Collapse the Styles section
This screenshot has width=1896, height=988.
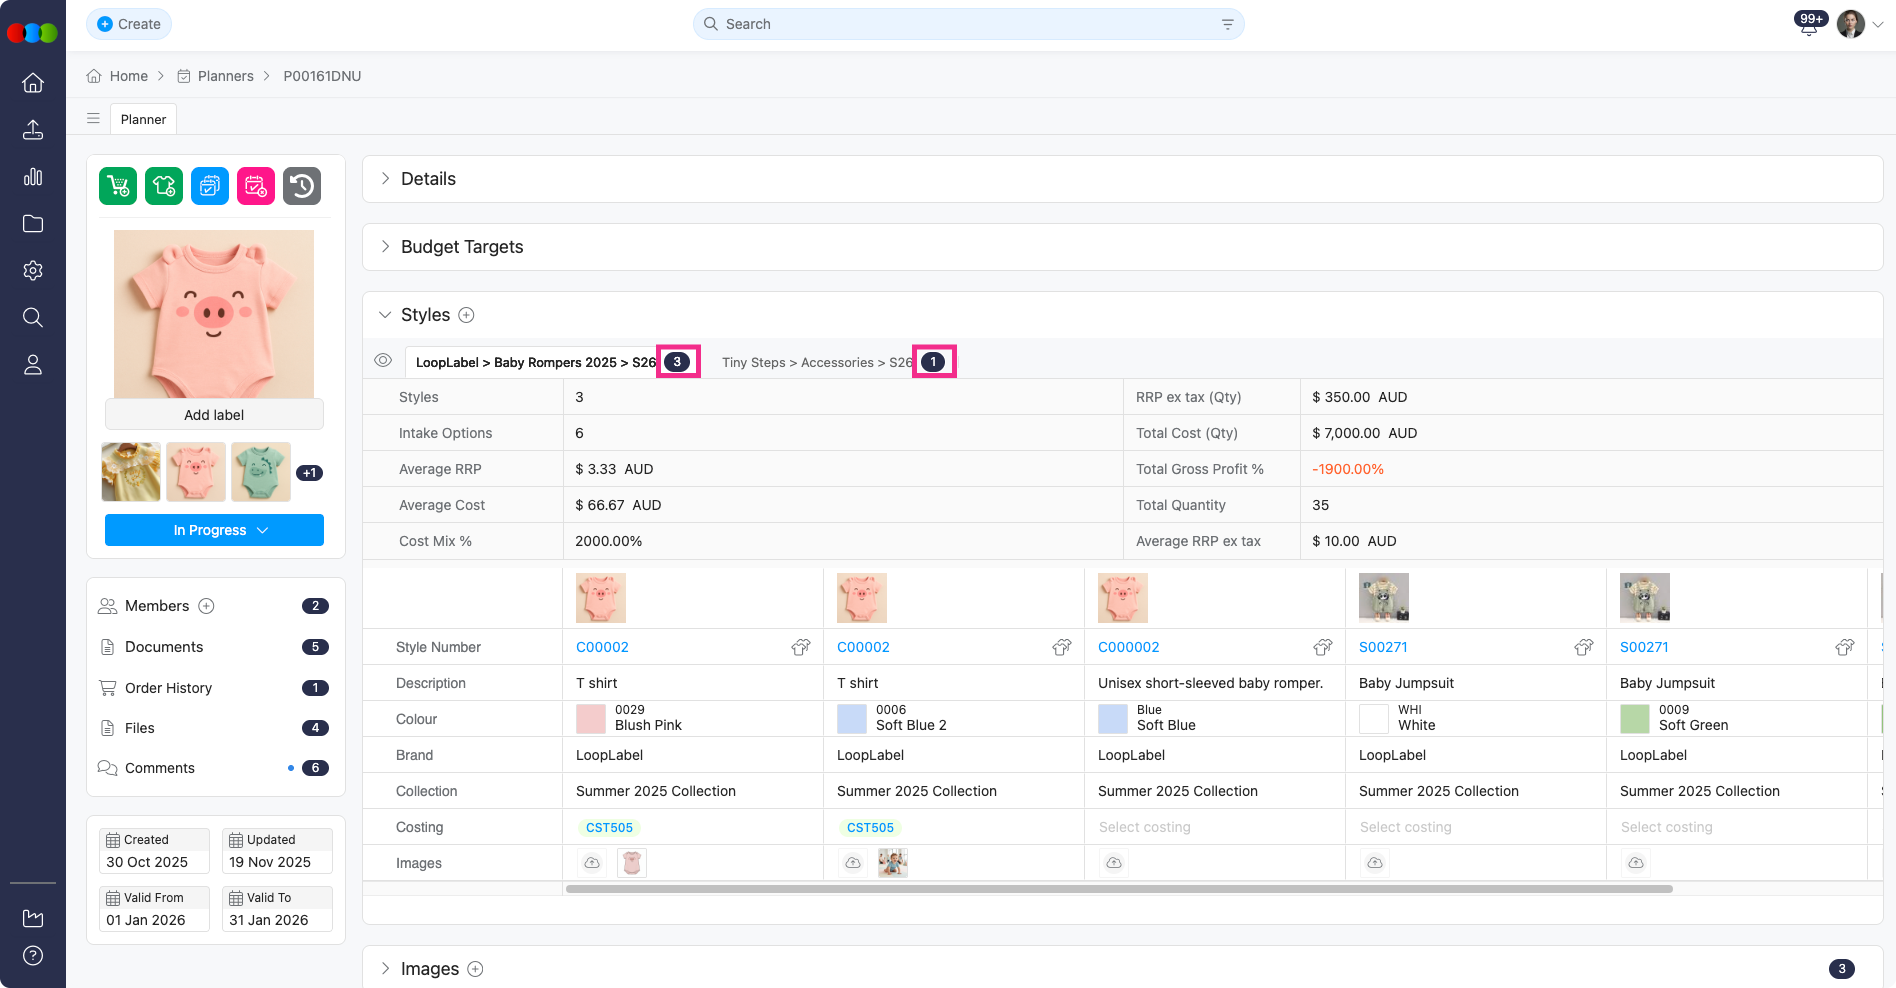(x=385, y=315)
